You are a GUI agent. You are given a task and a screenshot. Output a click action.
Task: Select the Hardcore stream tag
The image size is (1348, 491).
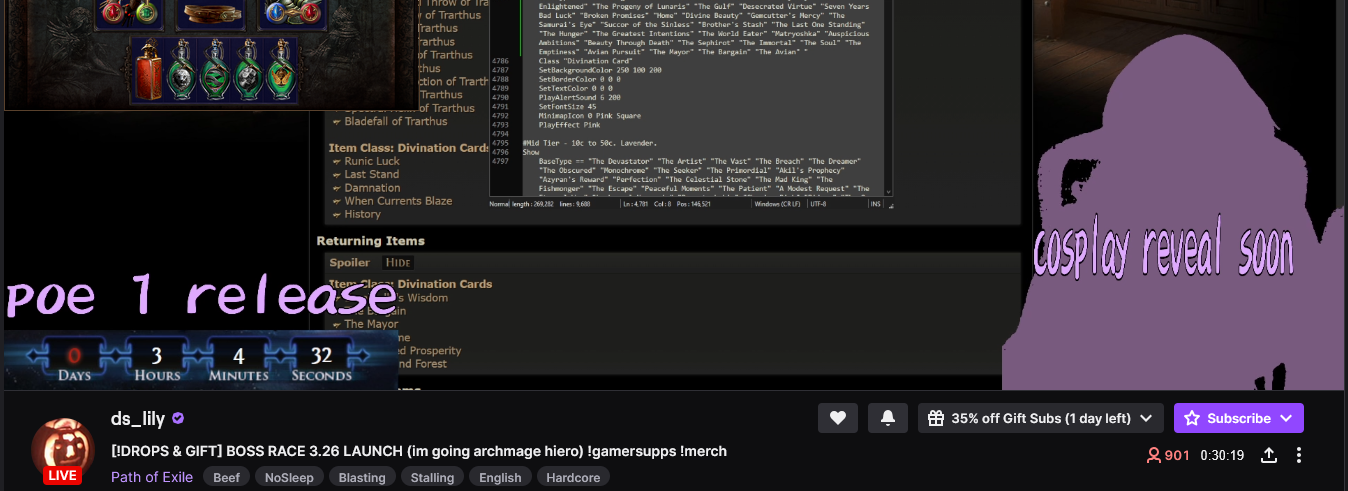pyautogui.click(x=573, y=477)
